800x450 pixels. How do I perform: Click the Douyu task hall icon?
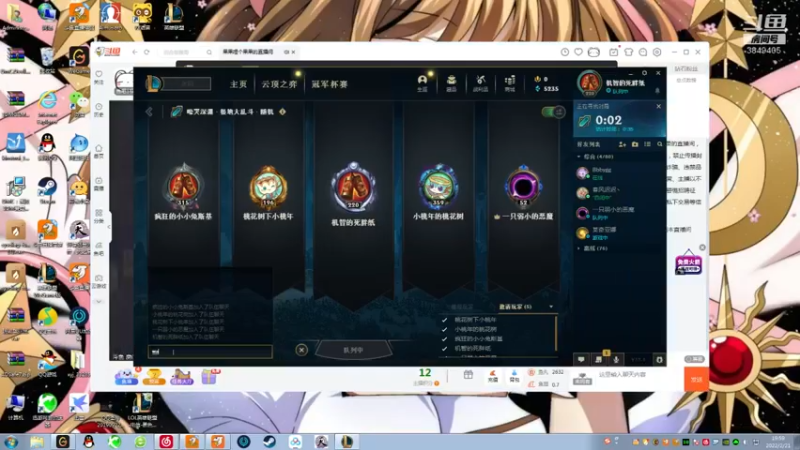(x=182, y=377)
